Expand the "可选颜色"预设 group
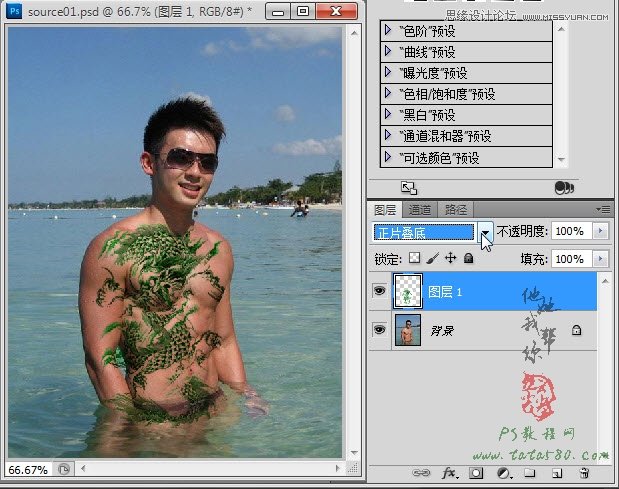This screenshot has width=619, height=489. pos(388,157)
